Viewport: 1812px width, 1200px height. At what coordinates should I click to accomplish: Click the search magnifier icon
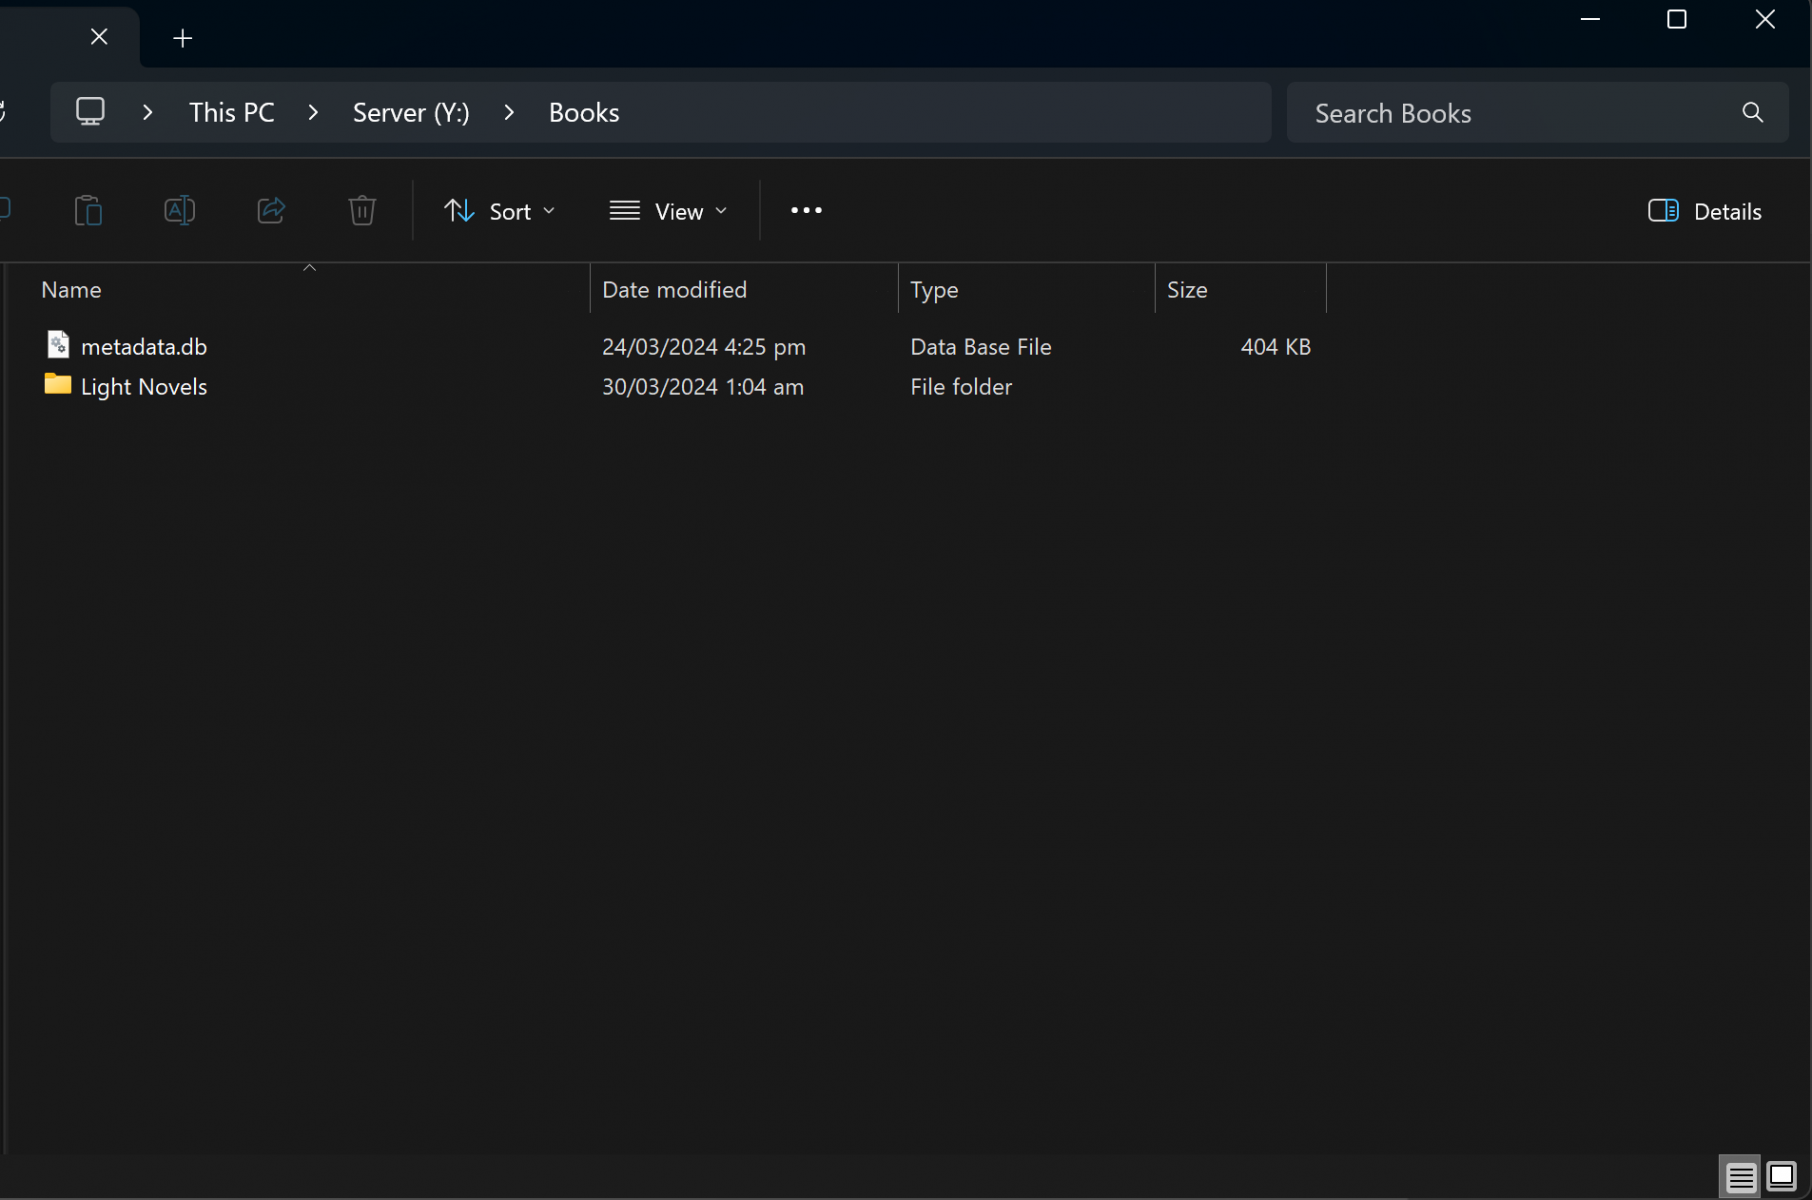coord(1752,113)
